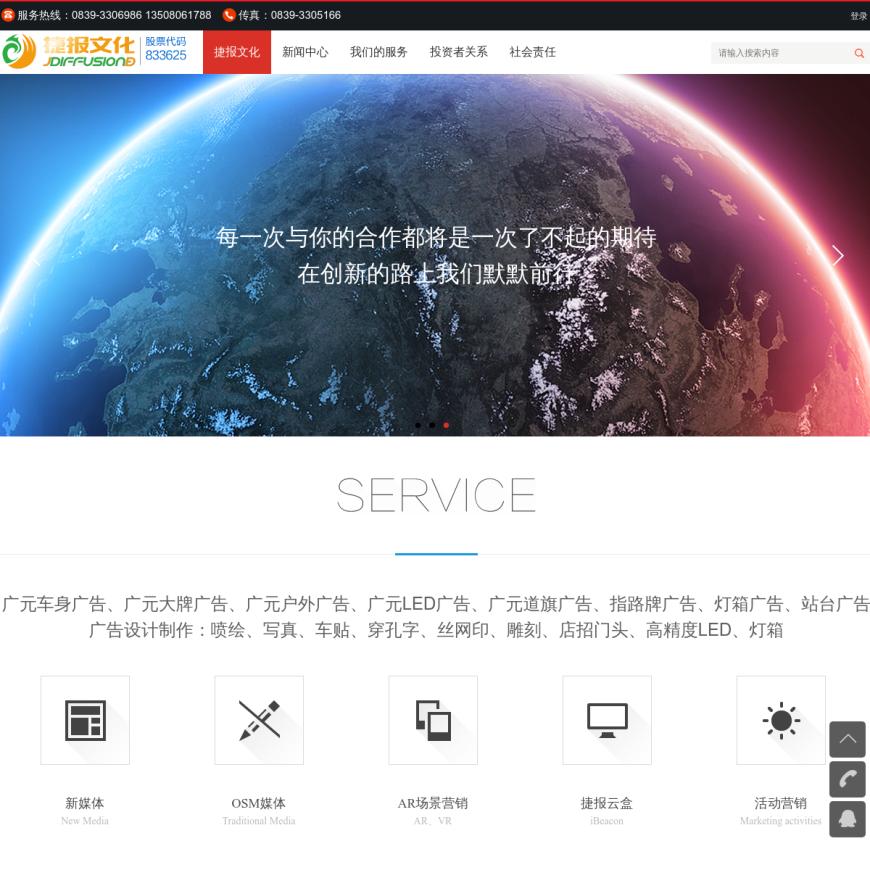Click the 新媒体 label link
The image size is (870, 870).
85,803
